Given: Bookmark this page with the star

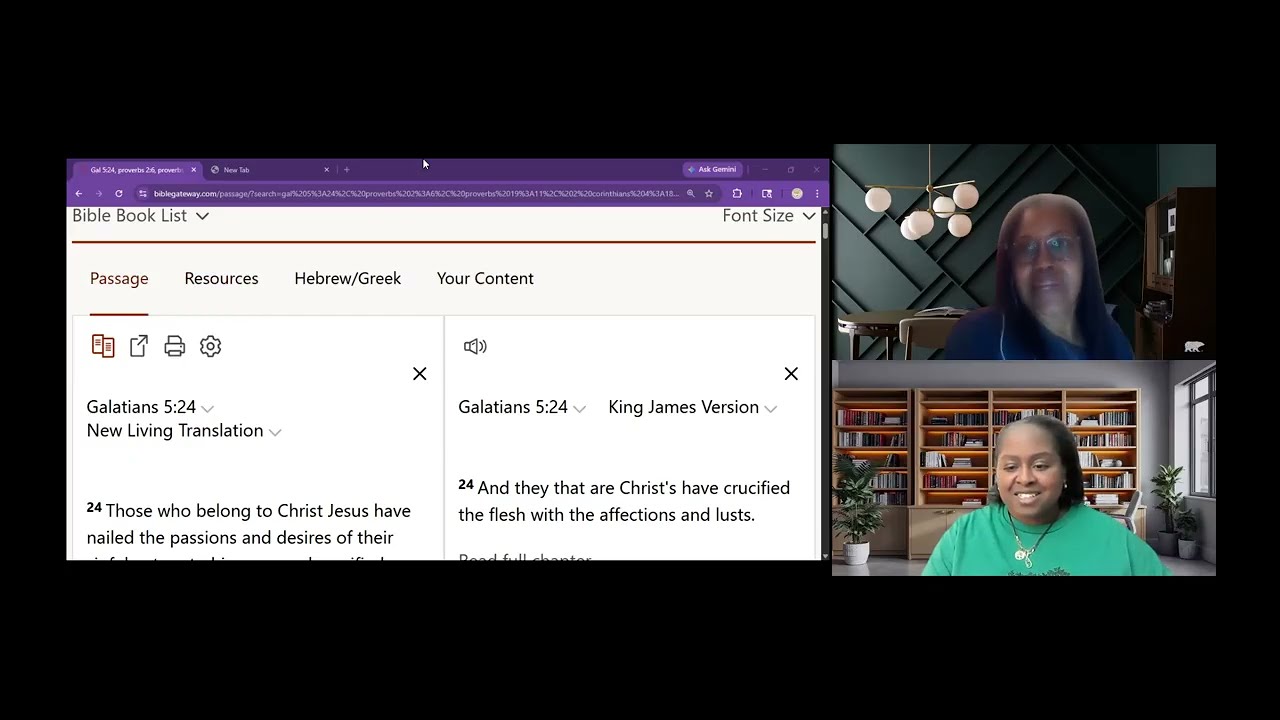Looking at the screenshot, I should click(x=709, y=193).
